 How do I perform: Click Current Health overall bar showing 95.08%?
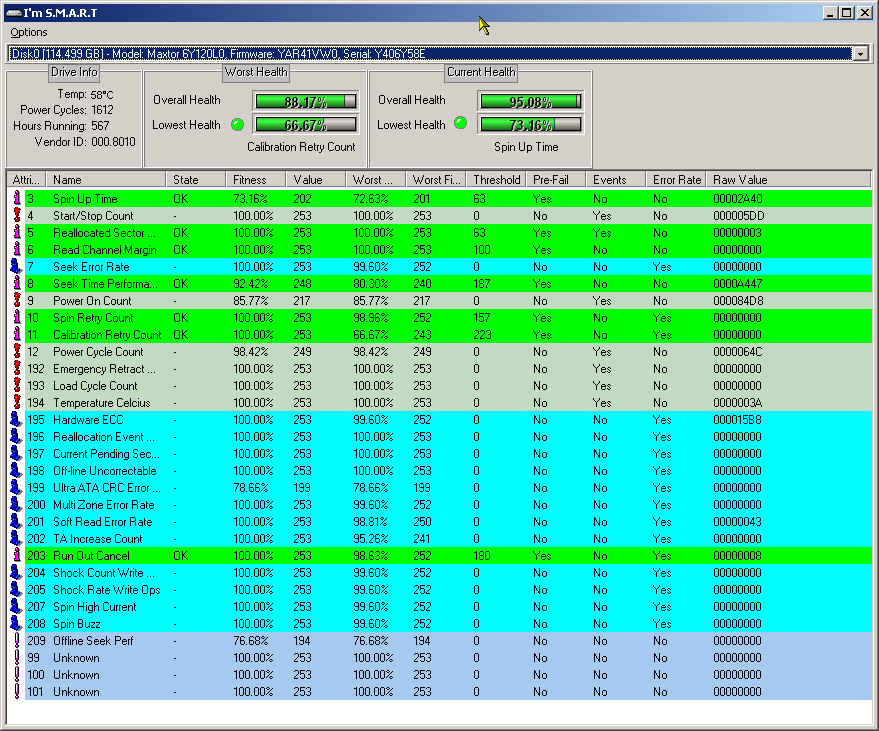coord(530,101)
